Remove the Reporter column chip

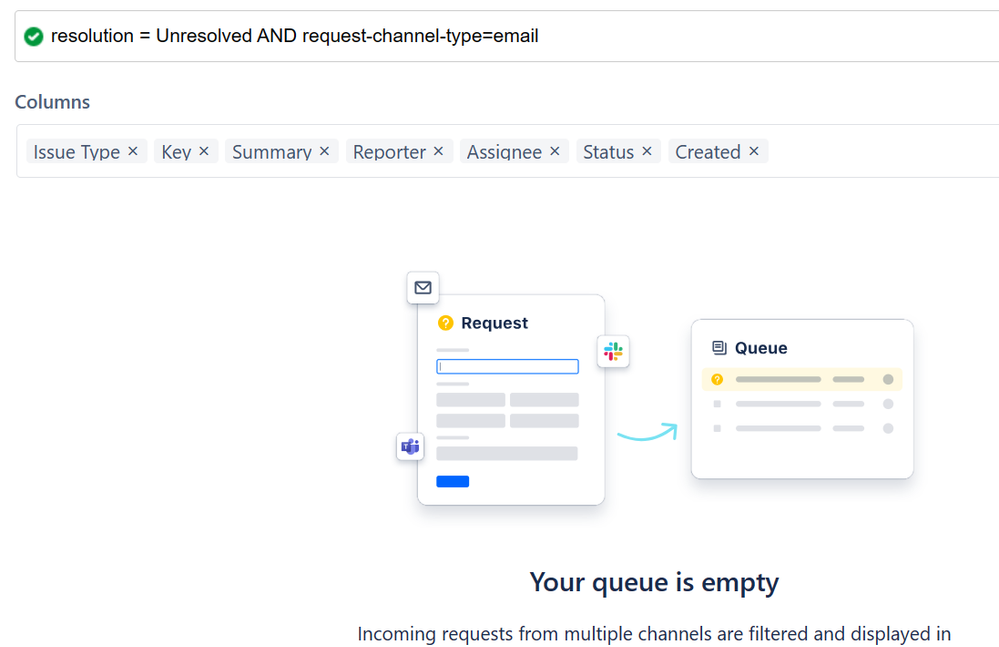(438, 152)
